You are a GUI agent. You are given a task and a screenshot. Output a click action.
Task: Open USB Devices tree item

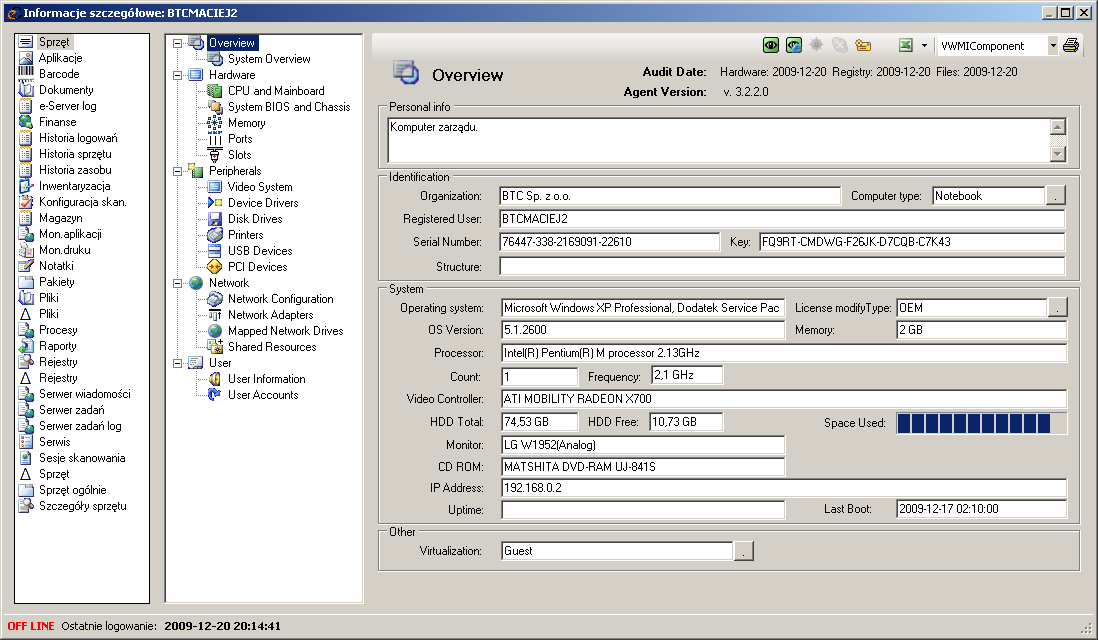260,251
